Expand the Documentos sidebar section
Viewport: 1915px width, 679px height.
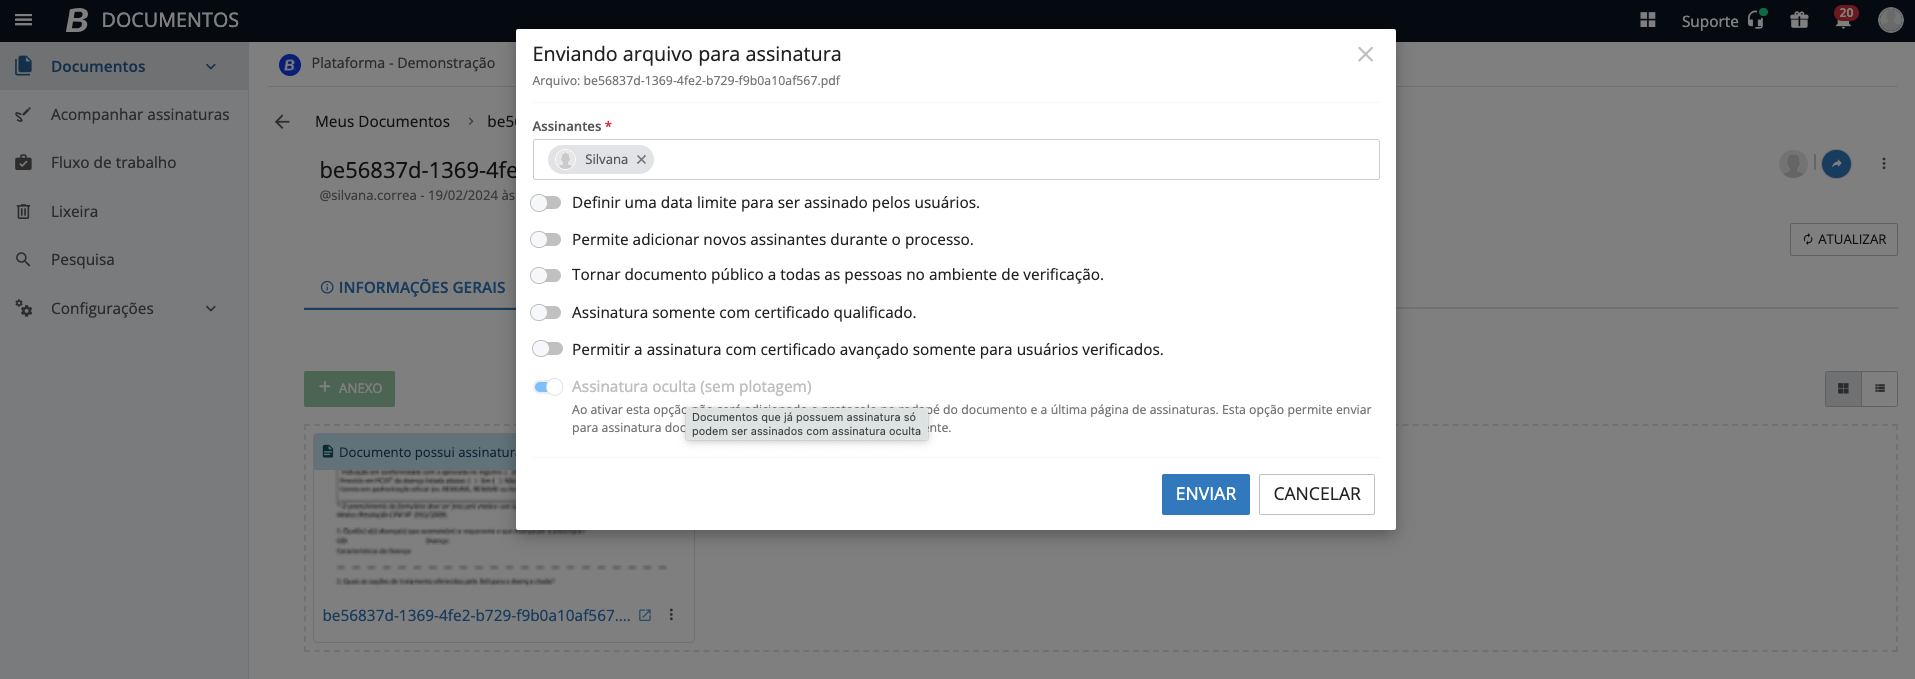click(210, 67)
